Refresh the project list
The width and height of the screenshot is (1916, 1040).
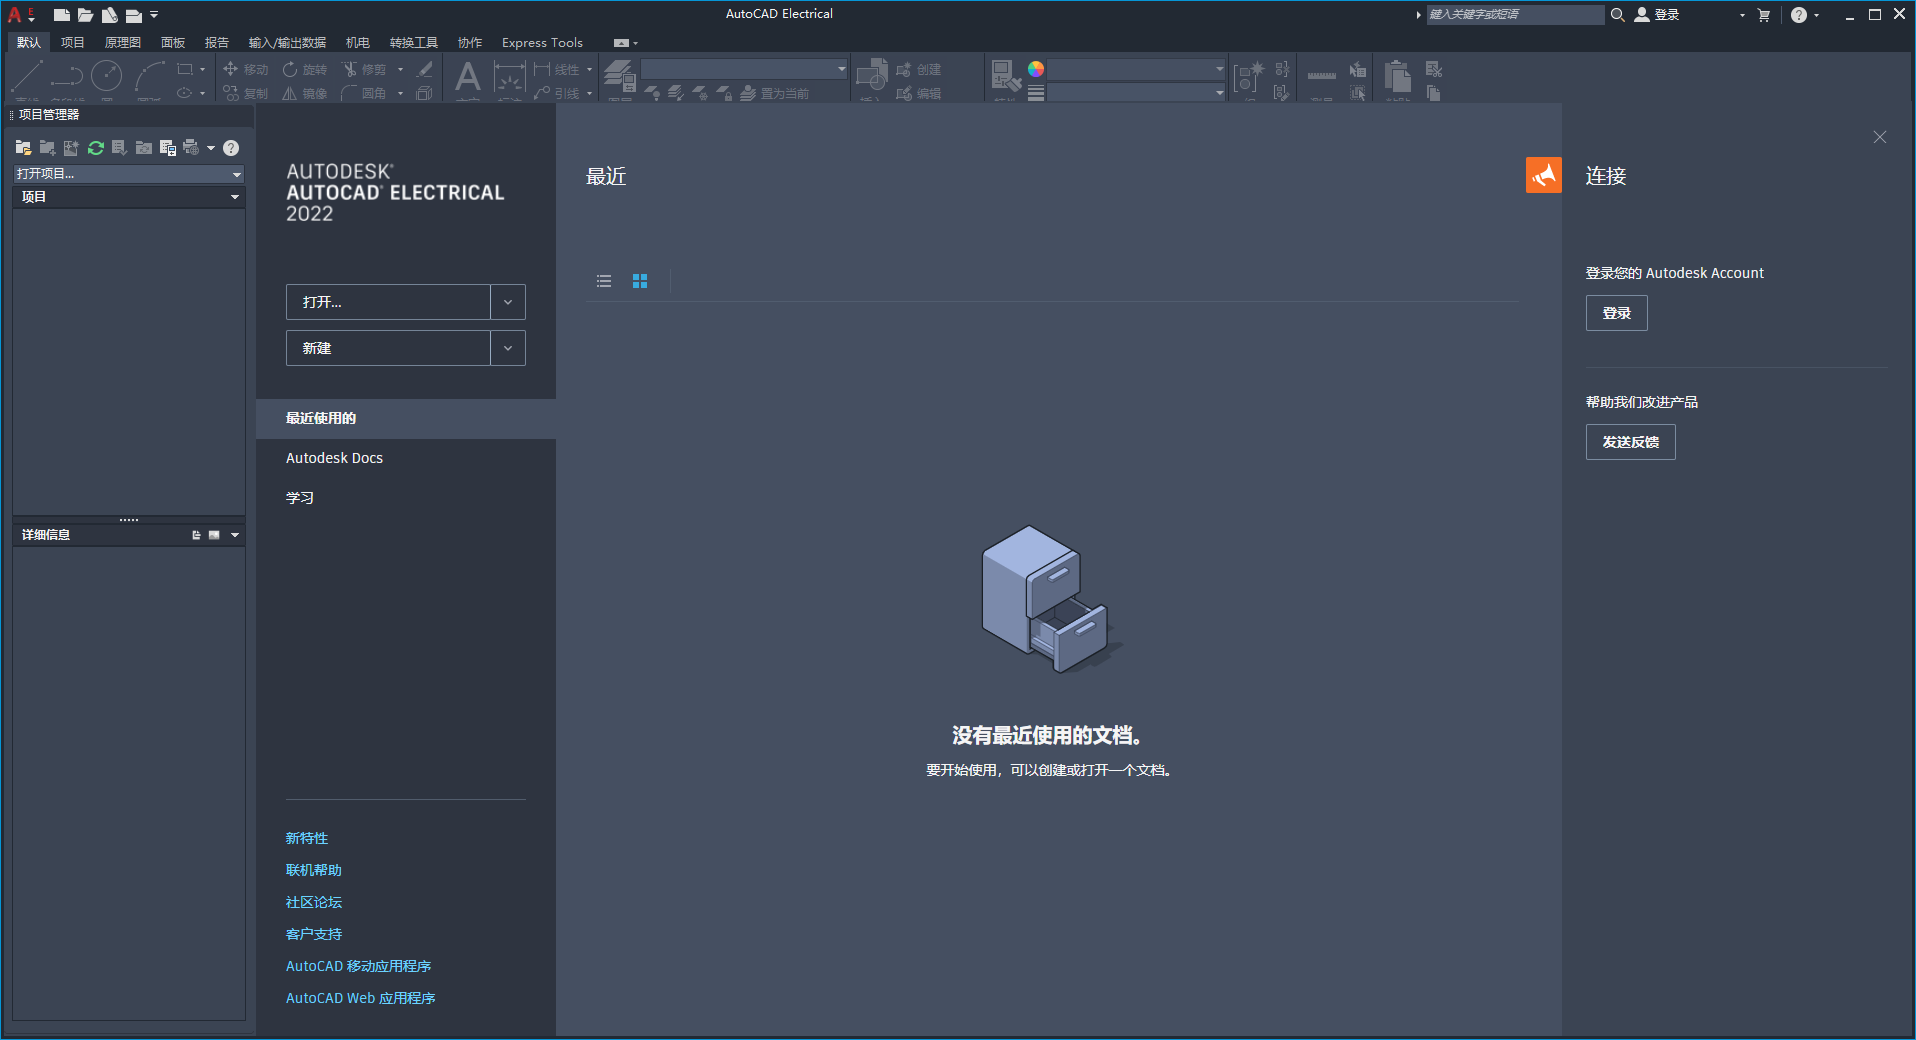coord(95,148)
